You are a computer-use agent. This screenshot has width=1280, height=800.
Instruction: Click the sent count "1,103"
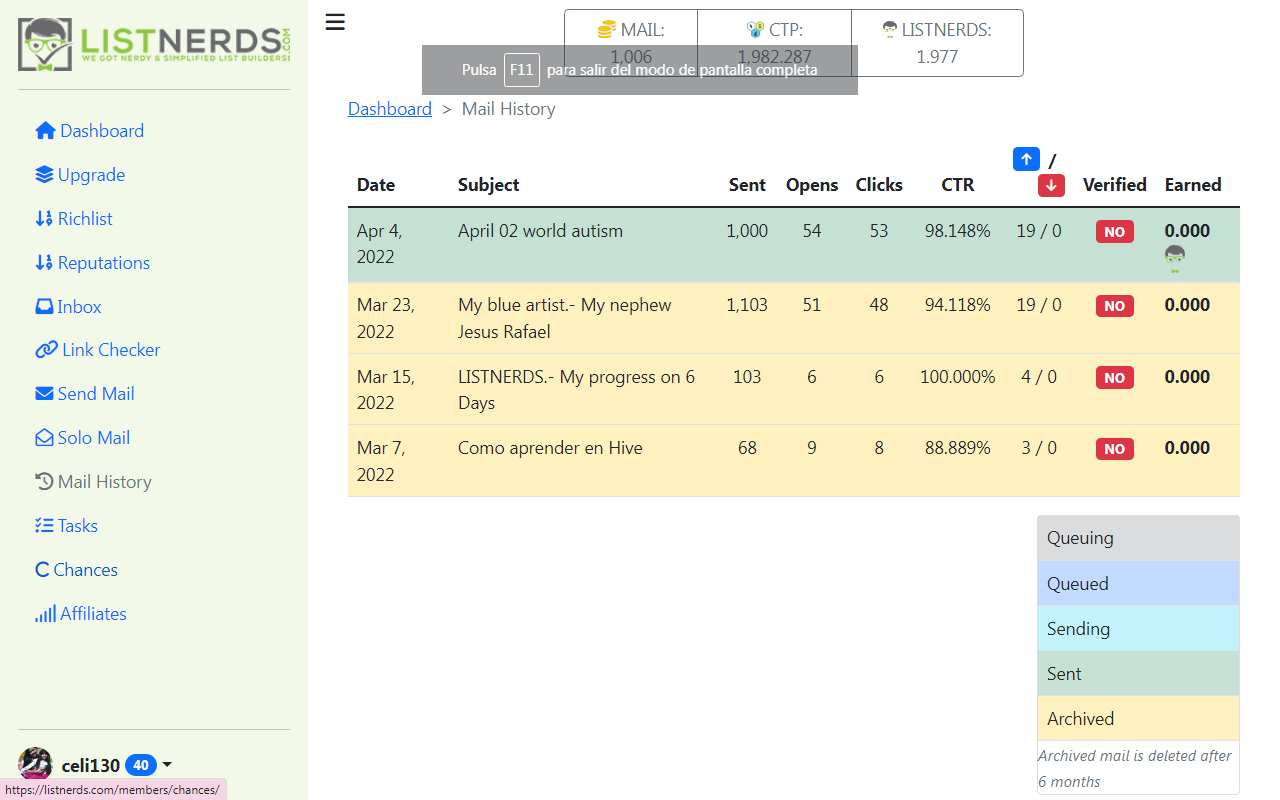747,305
